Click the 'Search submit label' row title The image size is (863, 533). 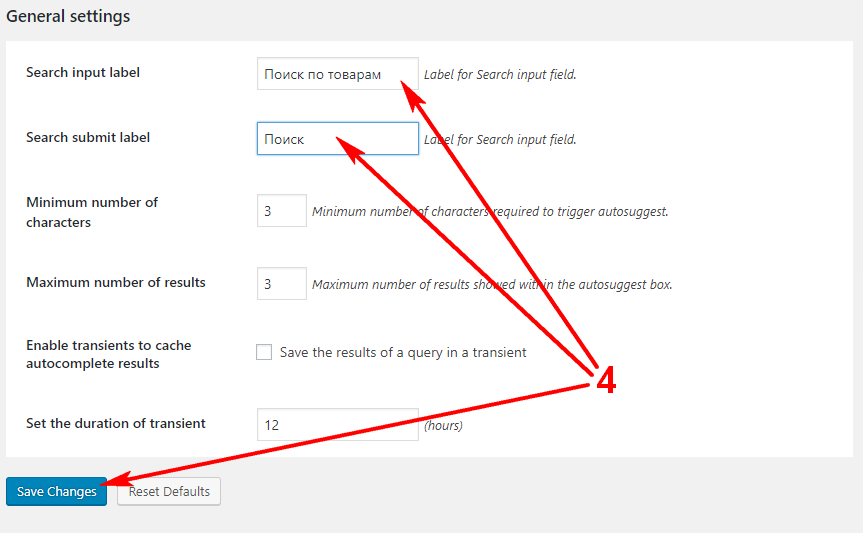[x=88, y=137]
